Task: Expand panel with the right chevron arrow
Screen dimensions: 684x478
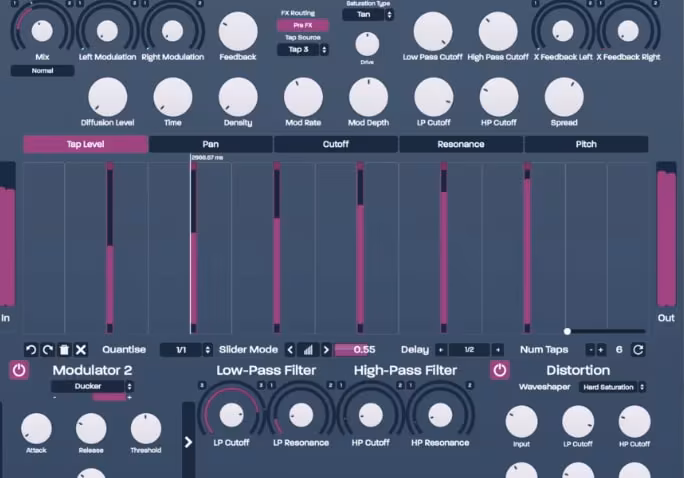Action: coord(188,442)
